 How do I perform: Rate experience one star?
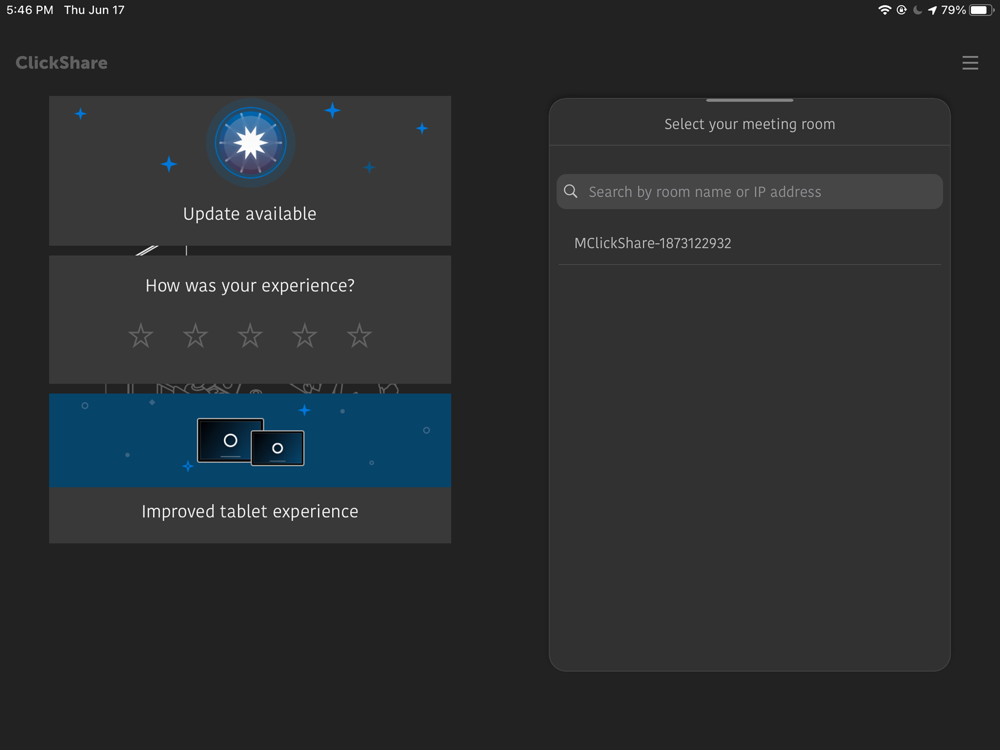[x=140, y=335]
